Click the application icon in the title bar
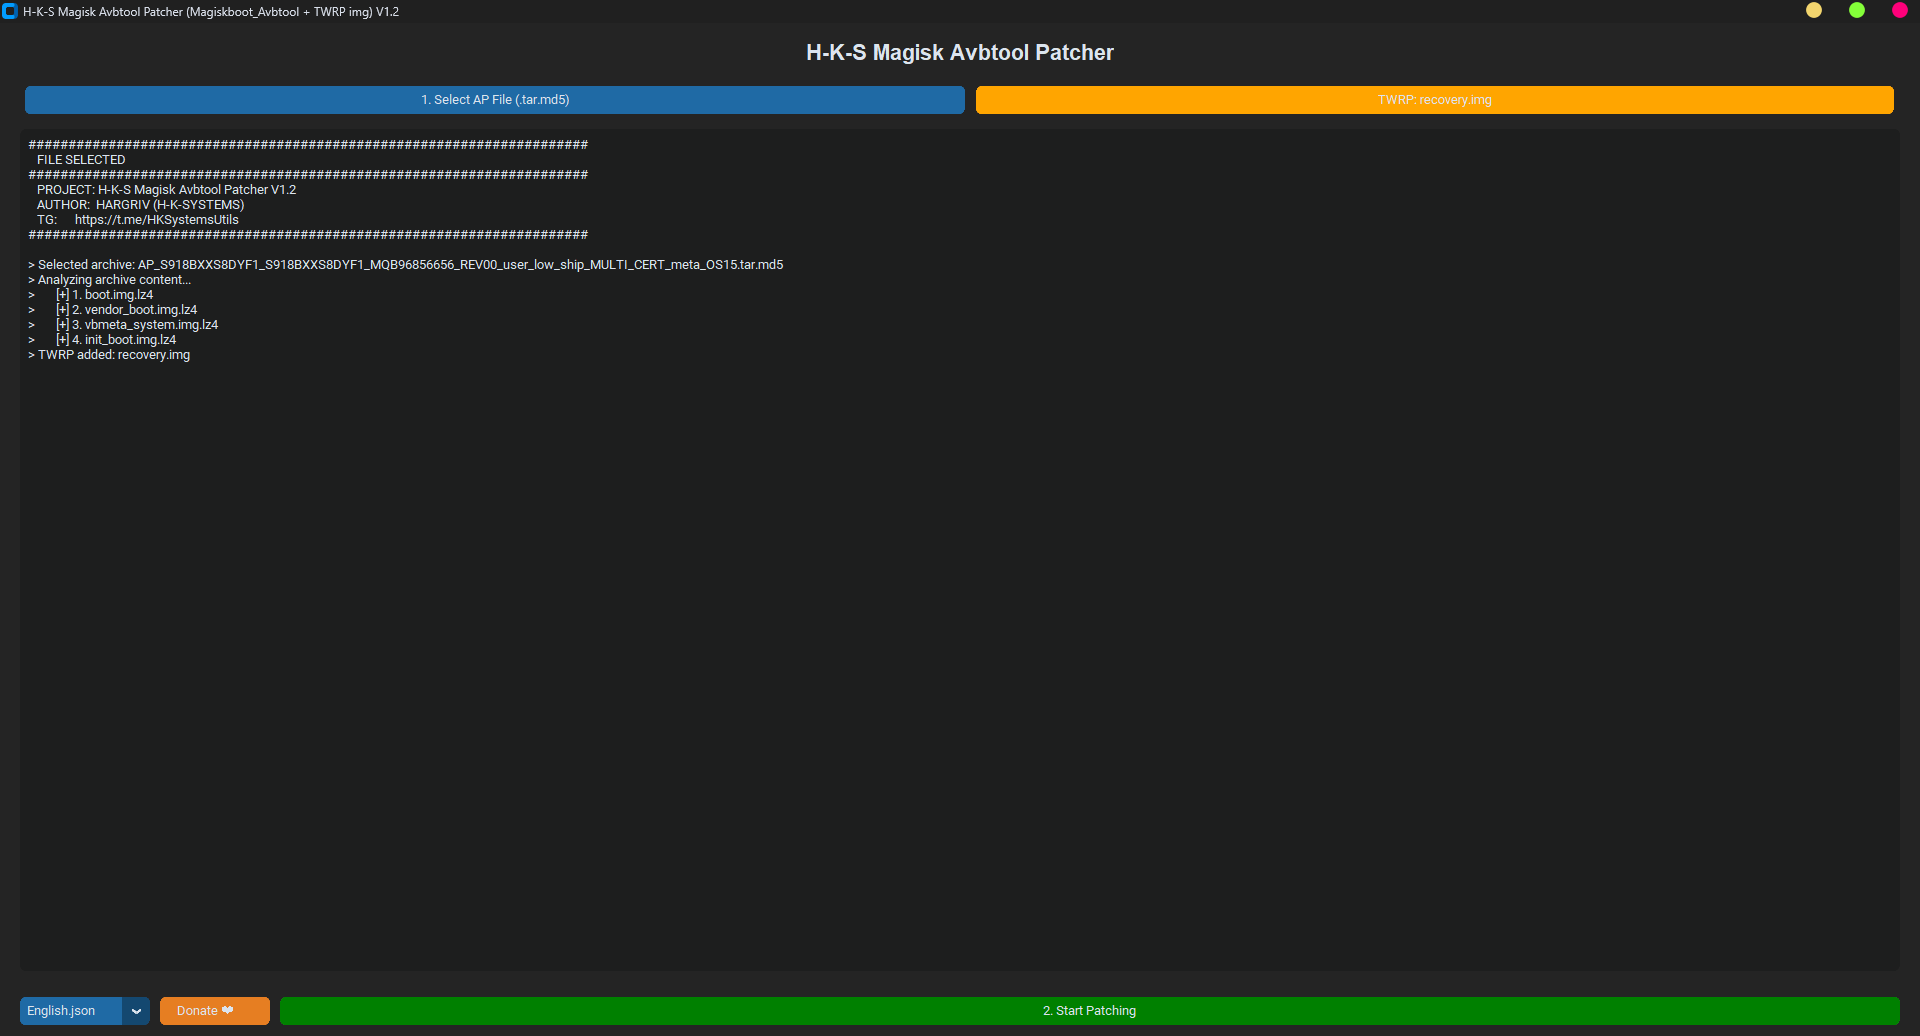1920x1036 pixels. 10,11
